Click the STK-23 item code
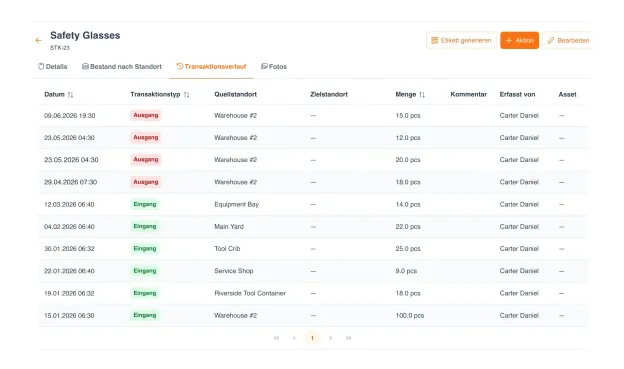Image resolution: width=624 pixels, height=369 pixels. 60,48
